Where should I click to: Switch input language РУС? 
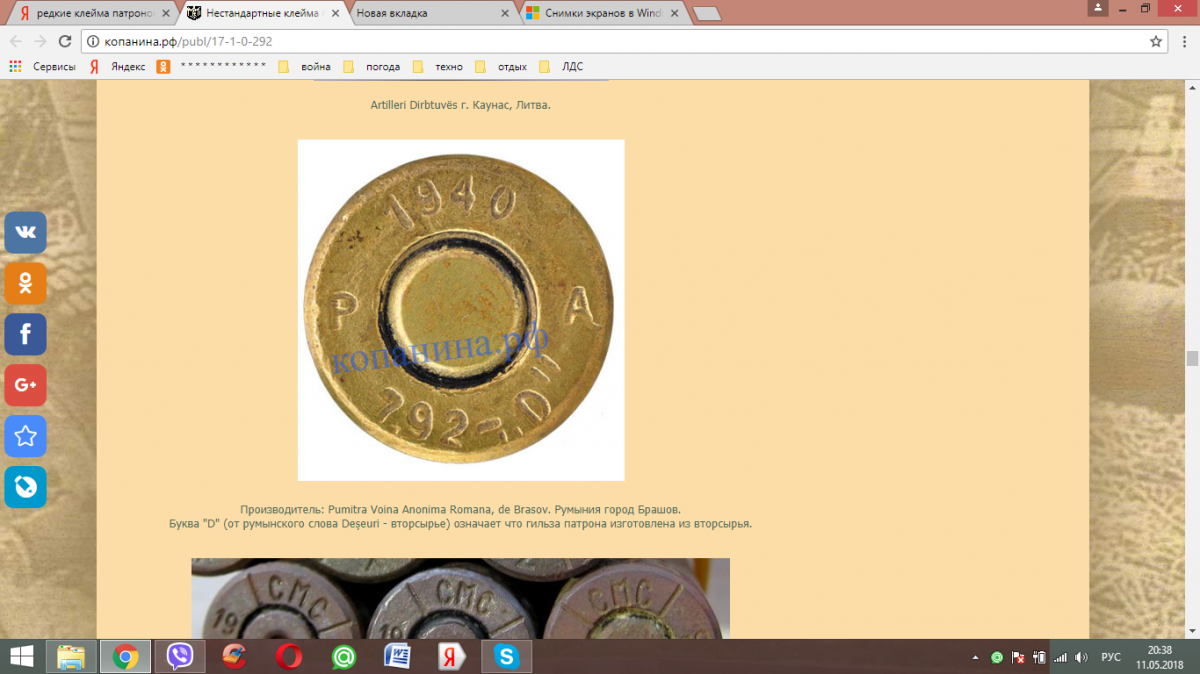[x=1111, y=657]
